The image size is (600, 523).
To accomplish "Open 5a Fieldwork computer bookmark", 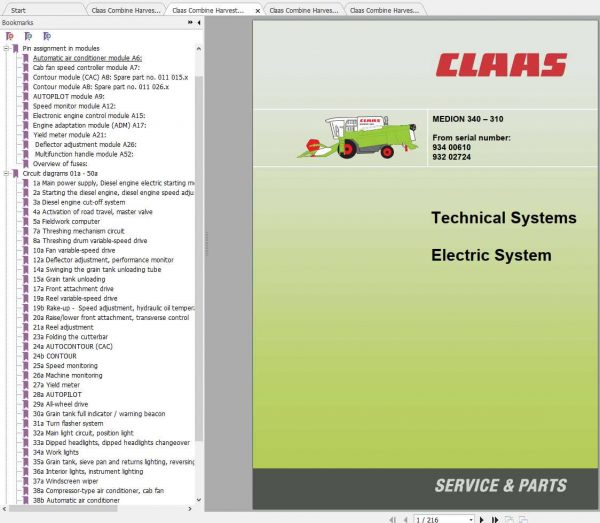I will (x=66, y=222).
